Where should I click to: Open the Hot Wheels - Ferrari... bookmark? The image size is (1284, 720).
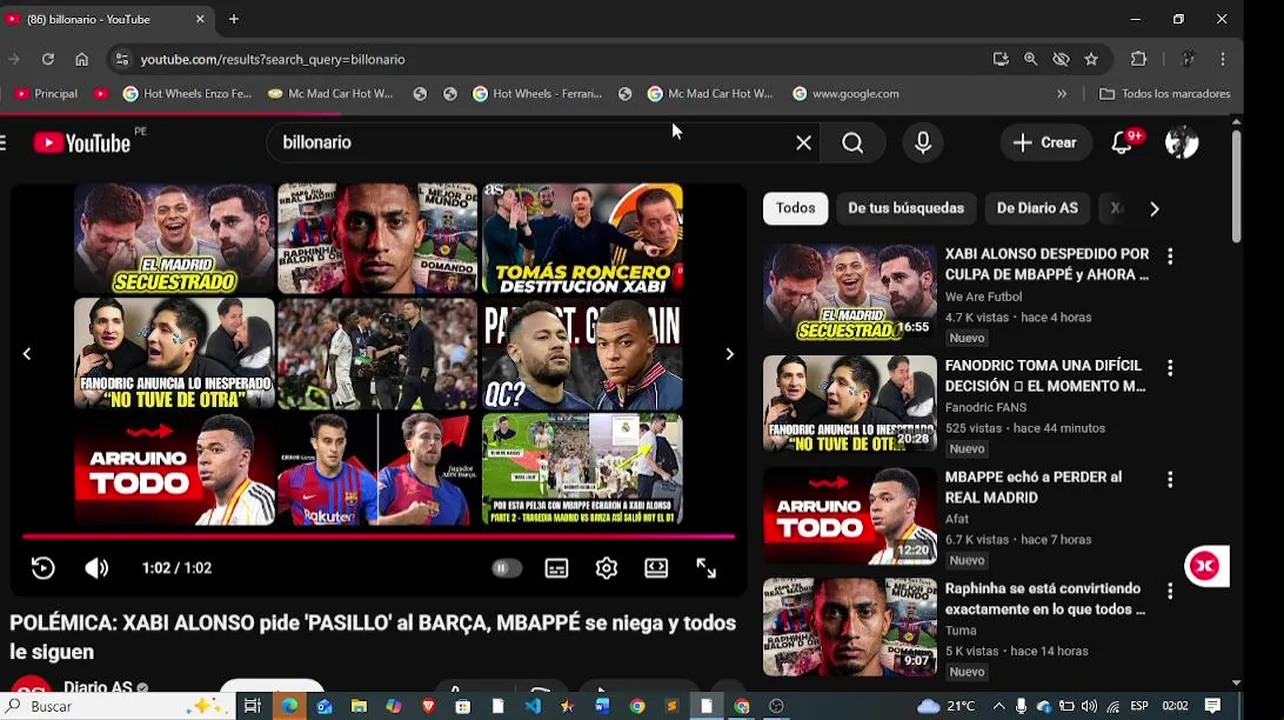[537, 94]
